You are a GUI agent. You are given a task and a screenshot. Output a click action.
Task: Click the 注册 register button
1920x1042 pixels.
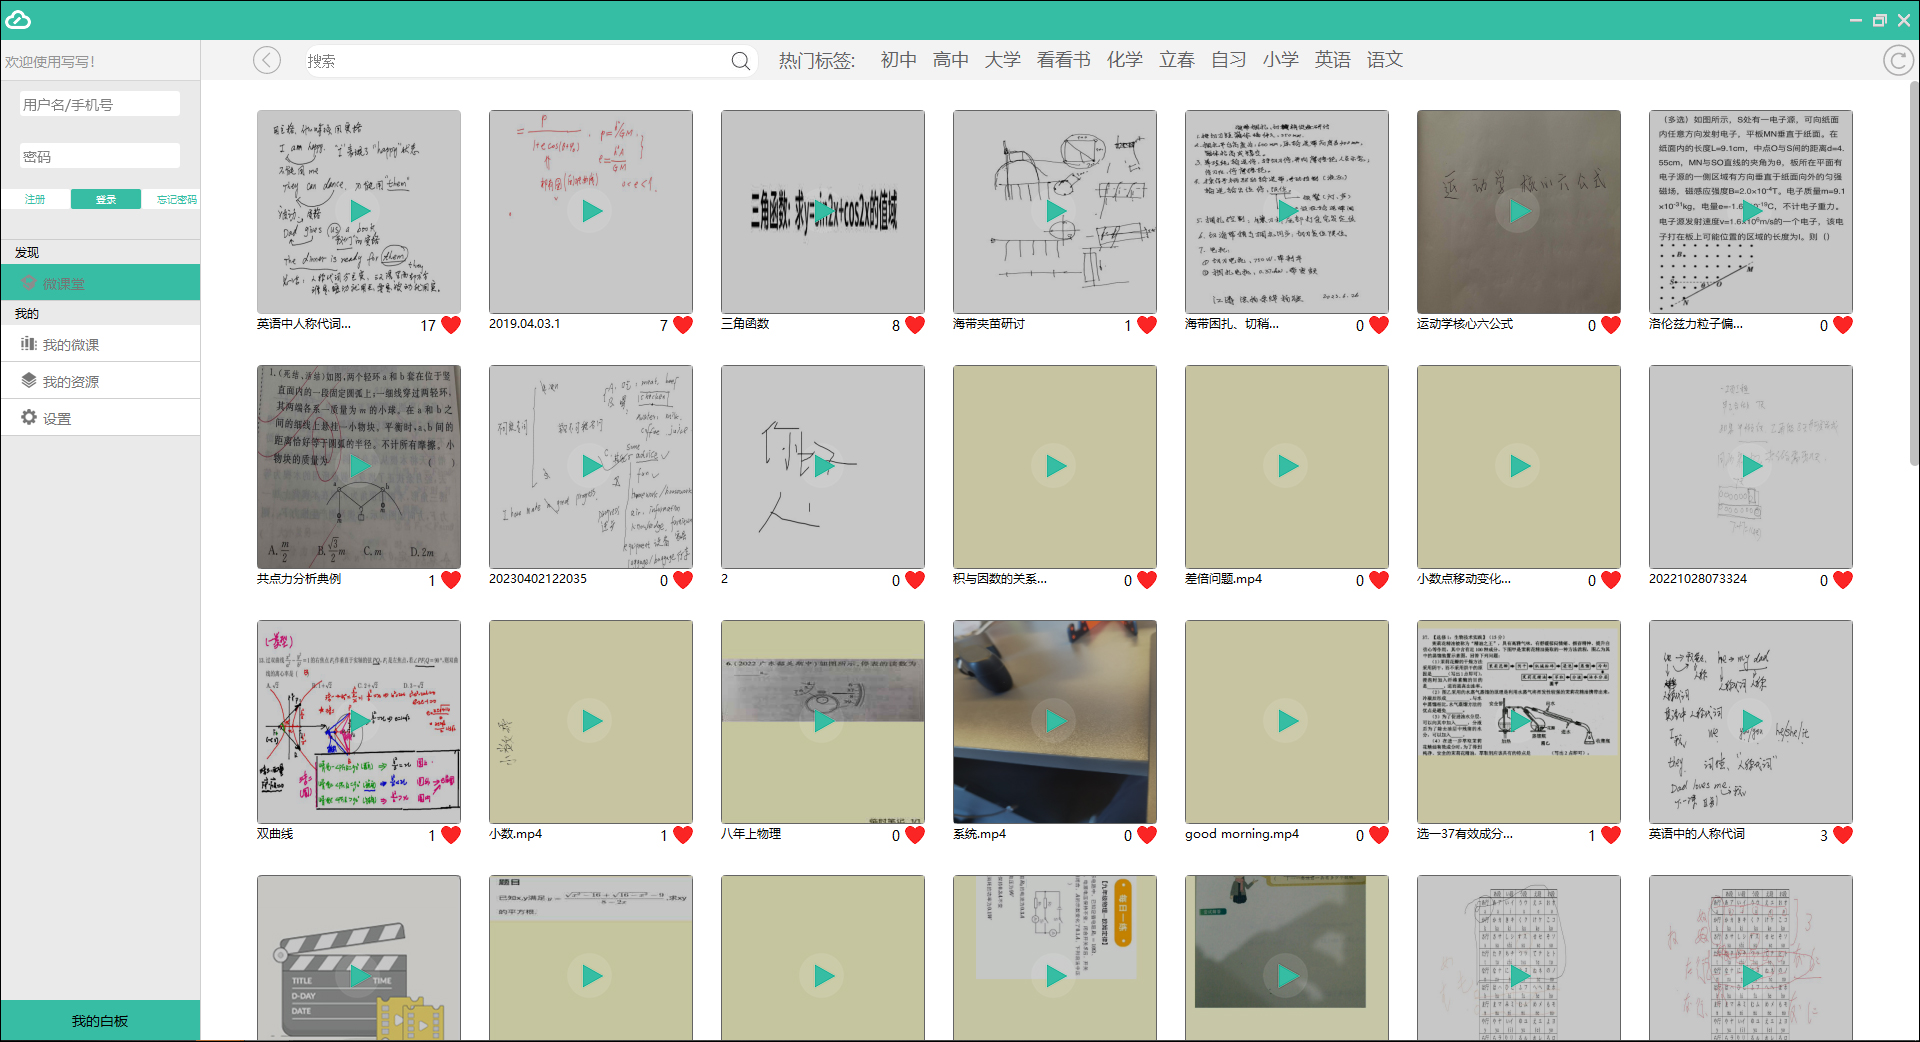click(35, 199)
